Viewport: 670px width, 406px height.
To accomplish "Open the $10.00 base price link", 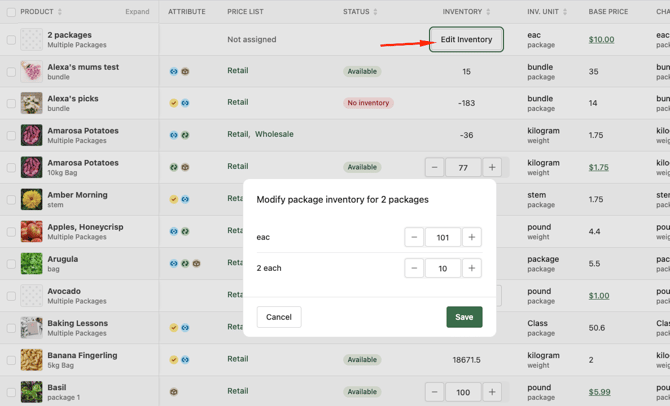I will 601,40.
